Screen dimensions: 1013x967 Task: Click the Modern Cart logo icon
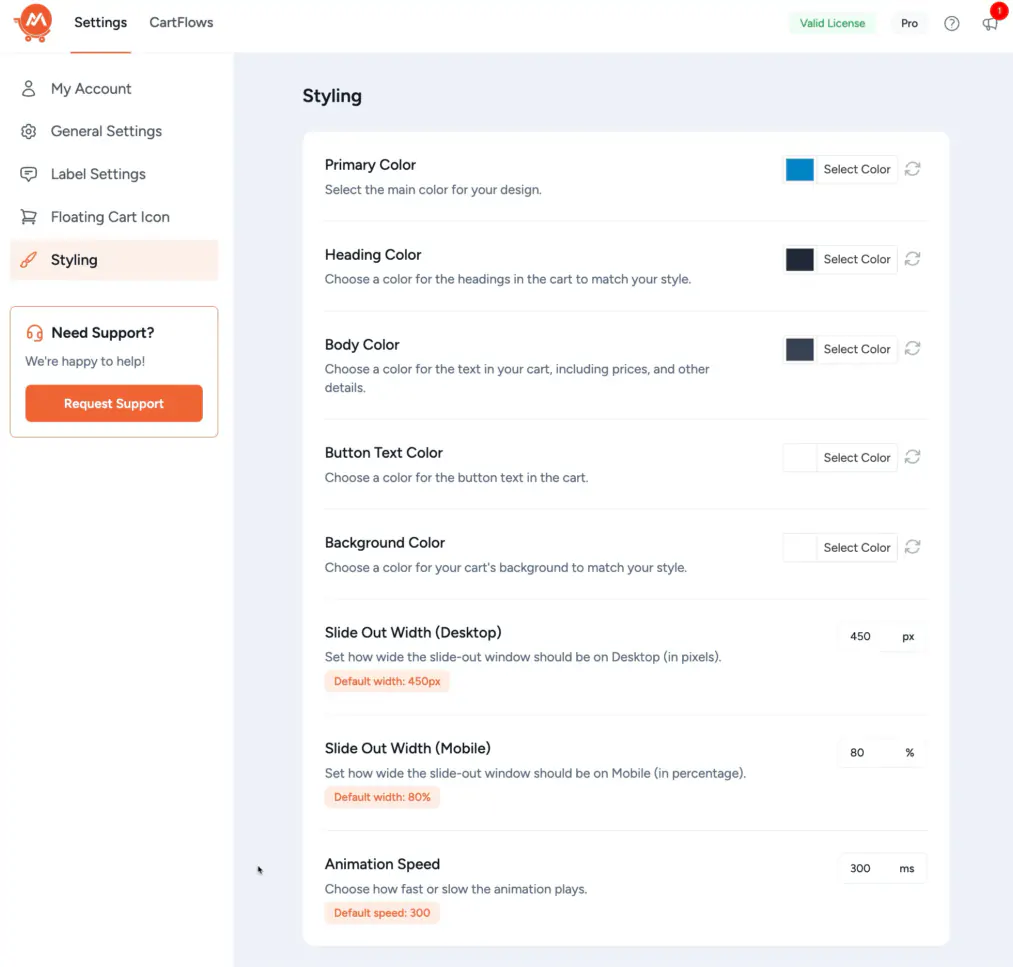point(33,23)
